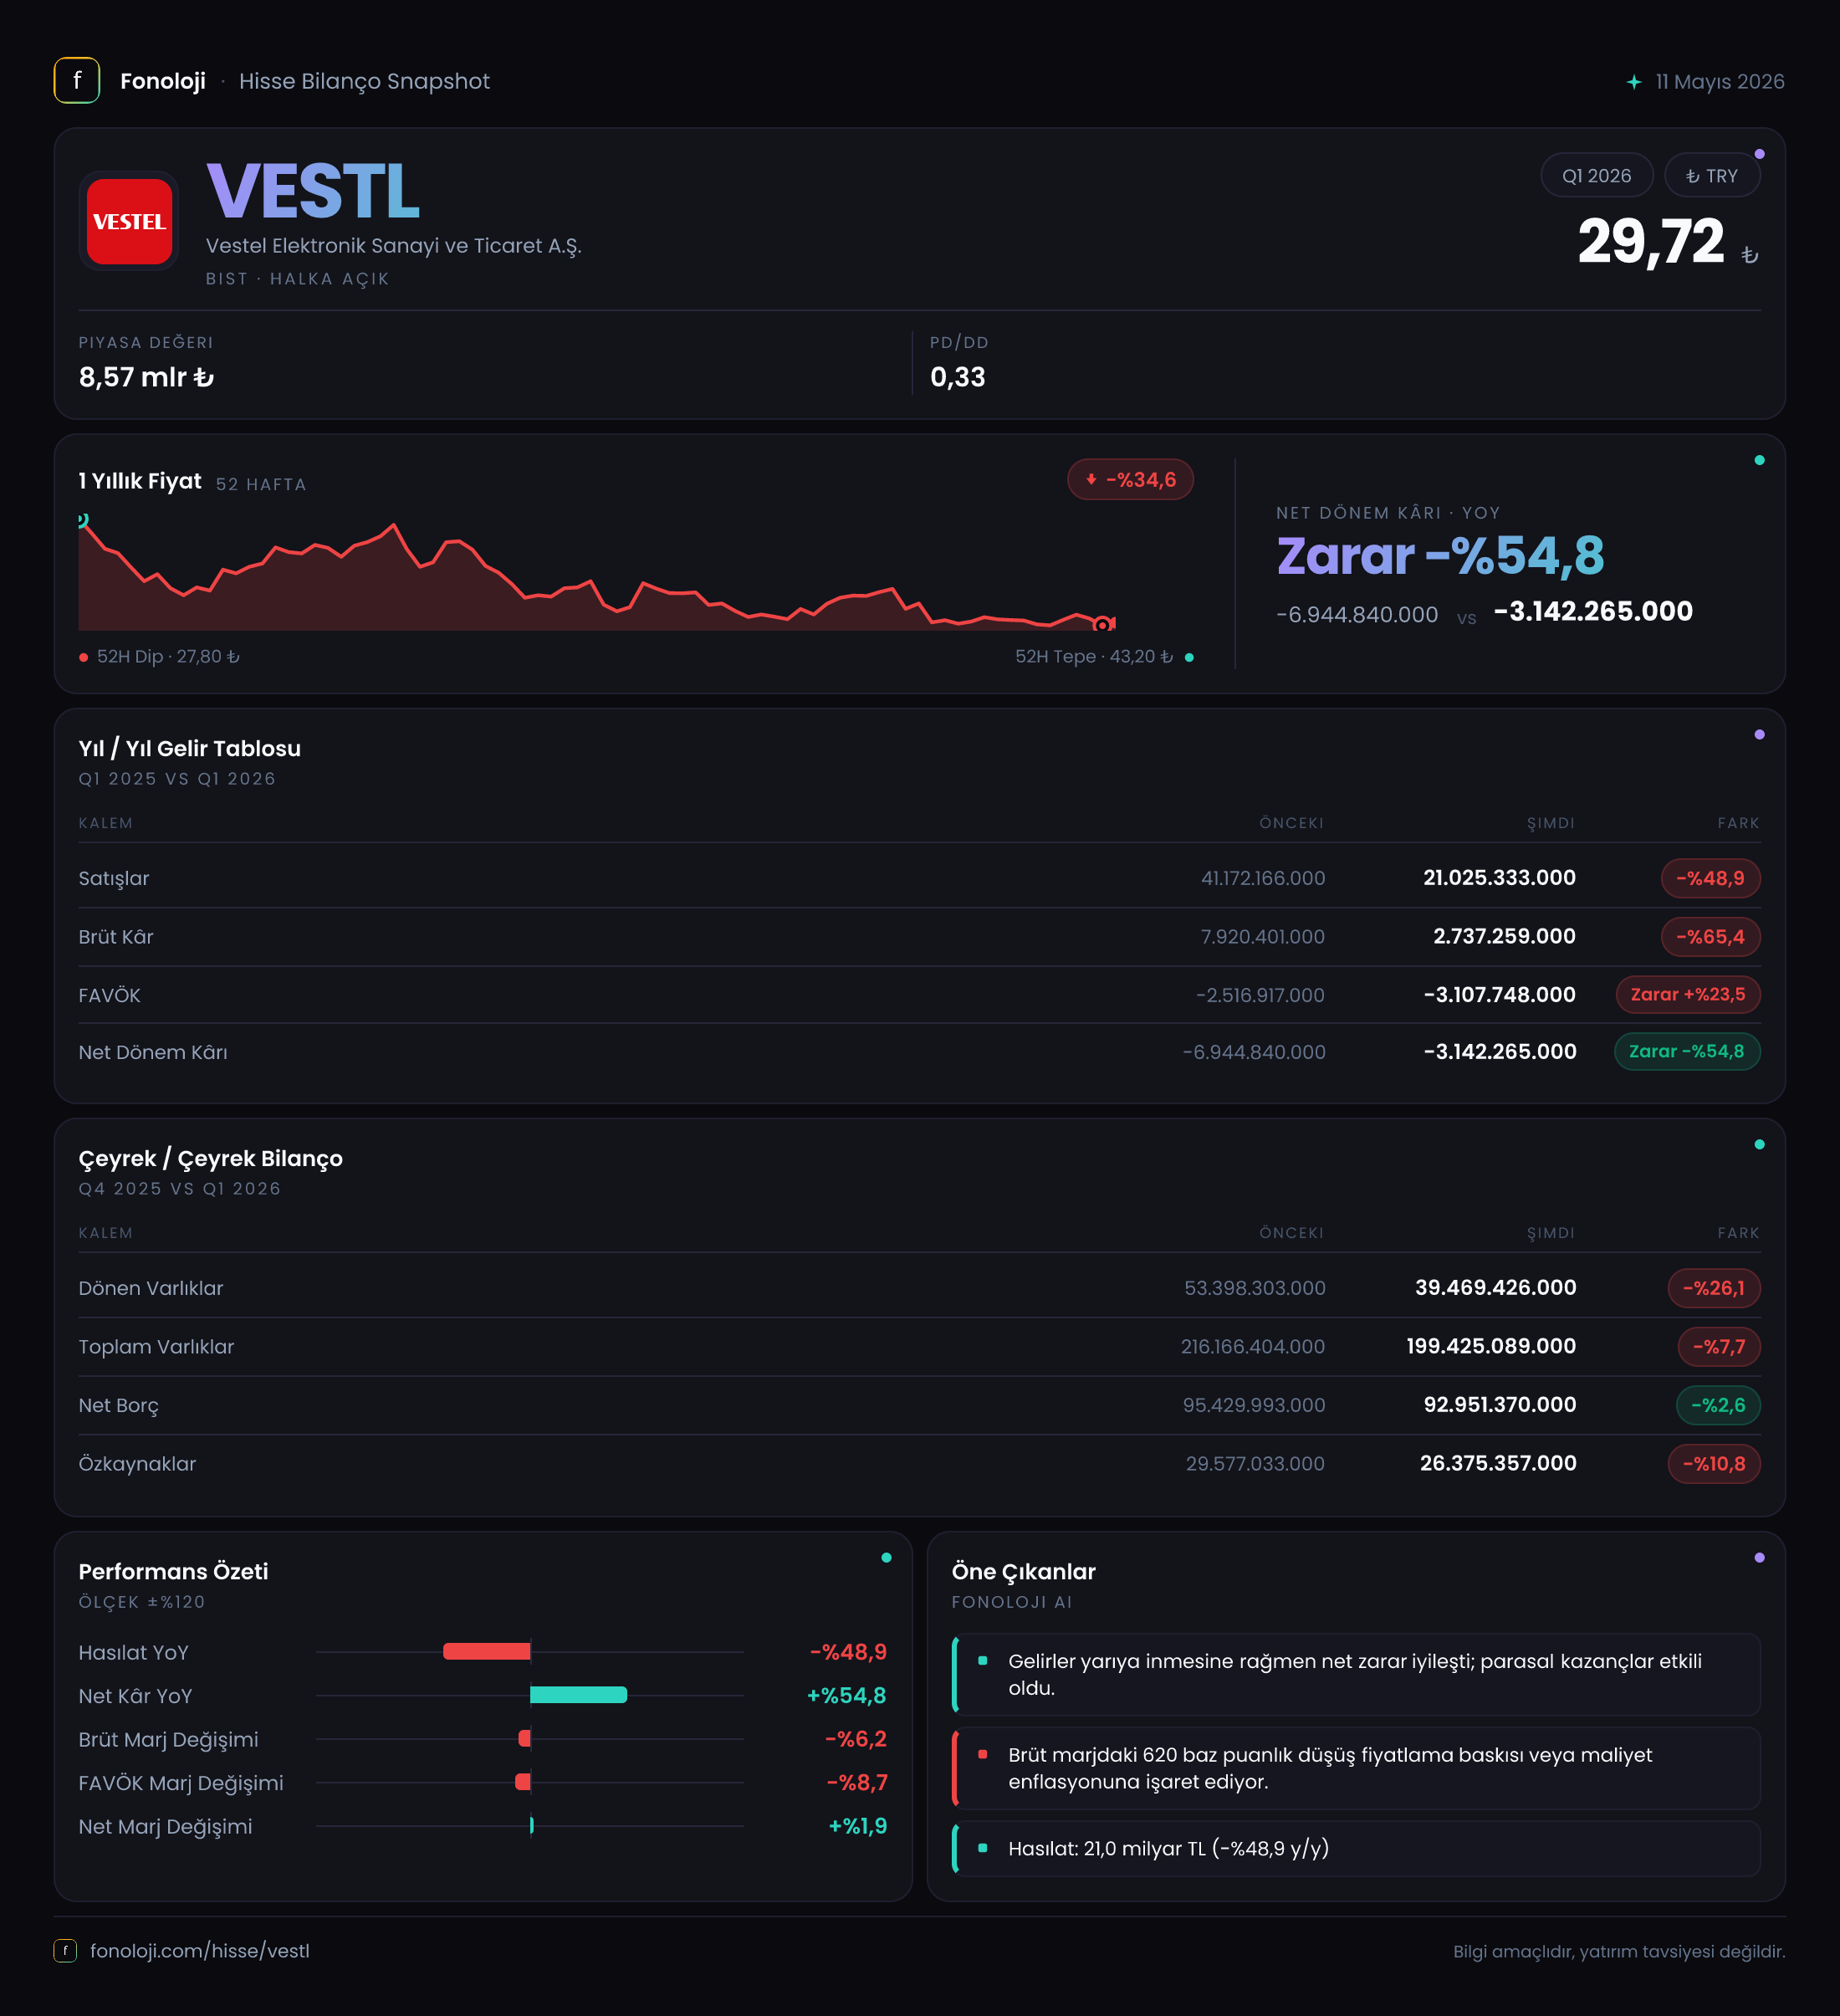This screenshot has height=2016, width=1840.
Task: Click the Özkaynaklar -%10,8 badge
Action: (1714, 1464)
